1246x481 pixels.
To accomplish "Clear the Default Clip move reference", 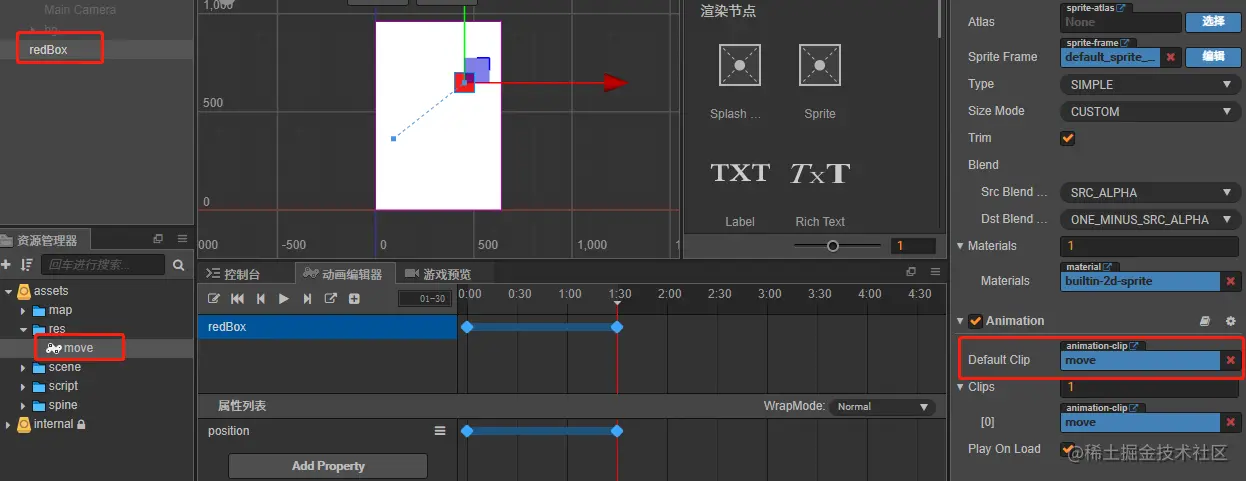I will click(x=1231, y=360).
